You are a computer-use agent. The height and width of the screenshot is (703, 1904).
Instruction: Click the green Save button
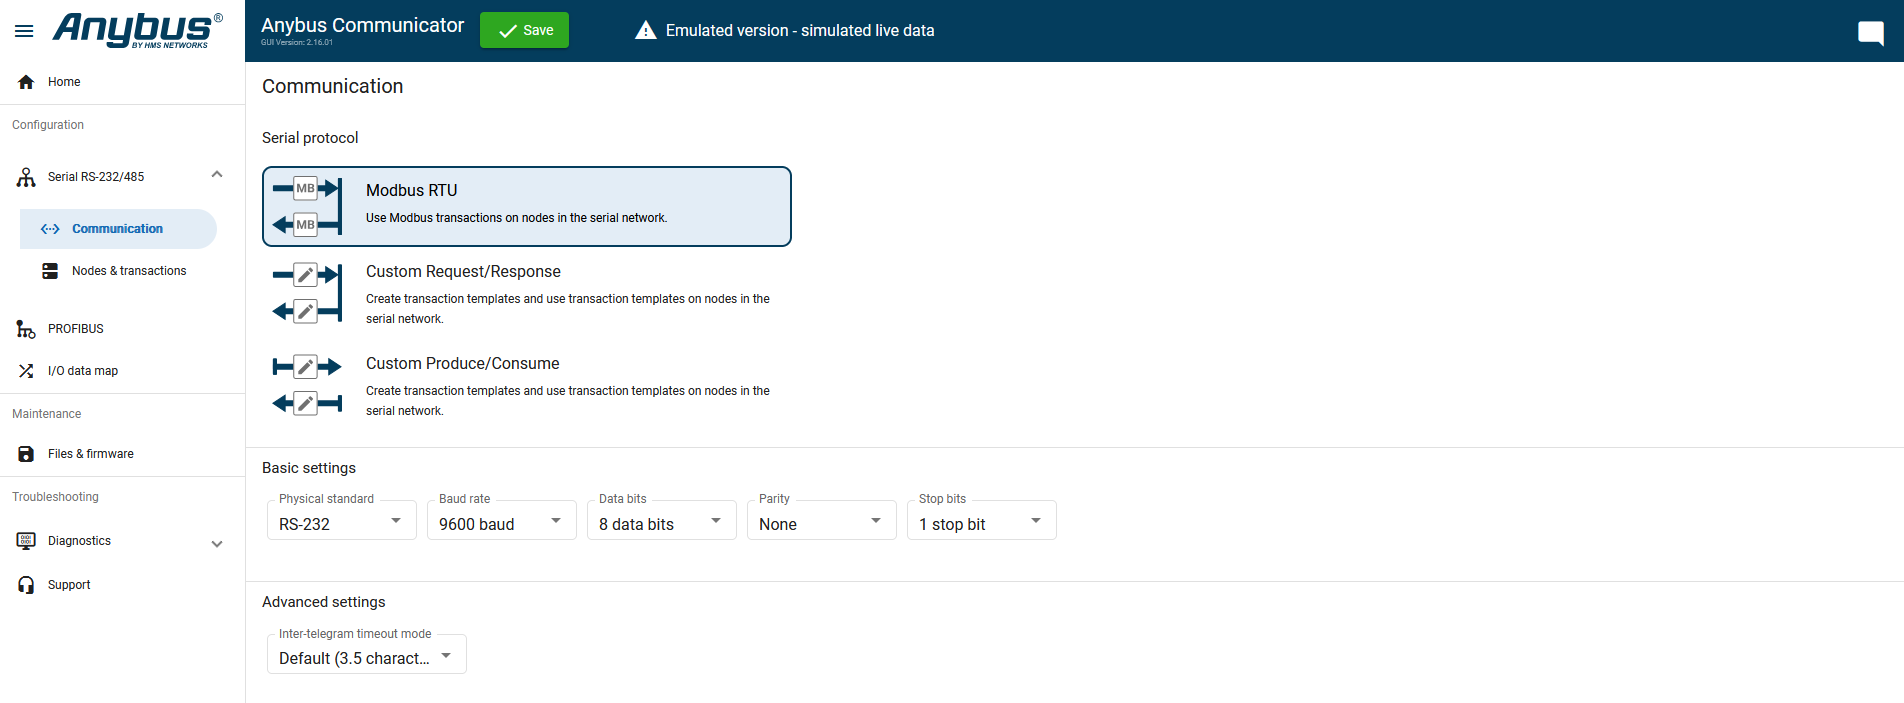click(524, 30)
